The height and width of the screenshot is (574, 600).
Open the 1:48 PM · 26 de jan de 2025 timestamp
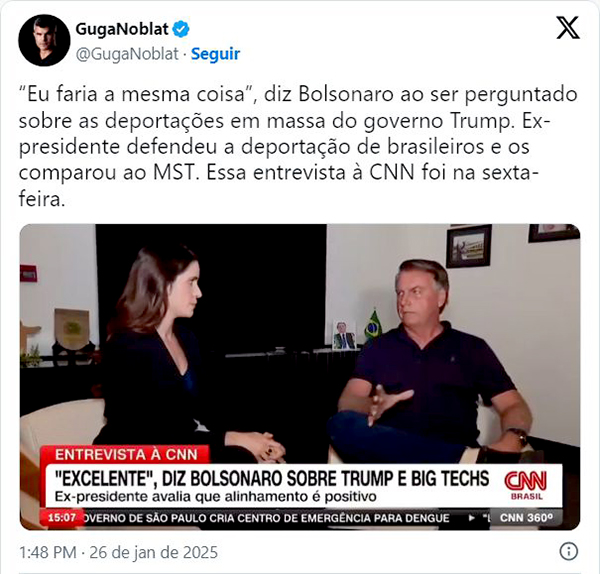(119, 552)
